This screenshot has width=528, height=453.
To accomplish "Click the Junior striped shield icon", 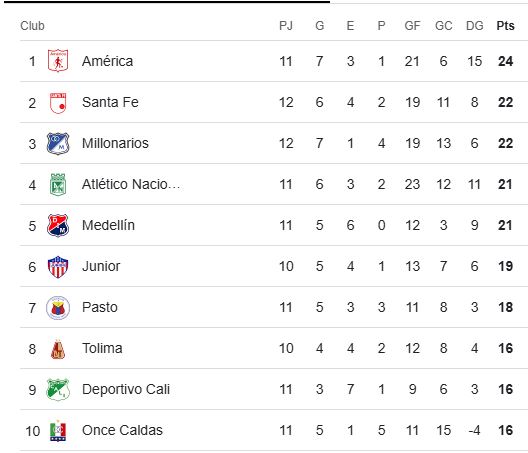I will pos(58,267).
